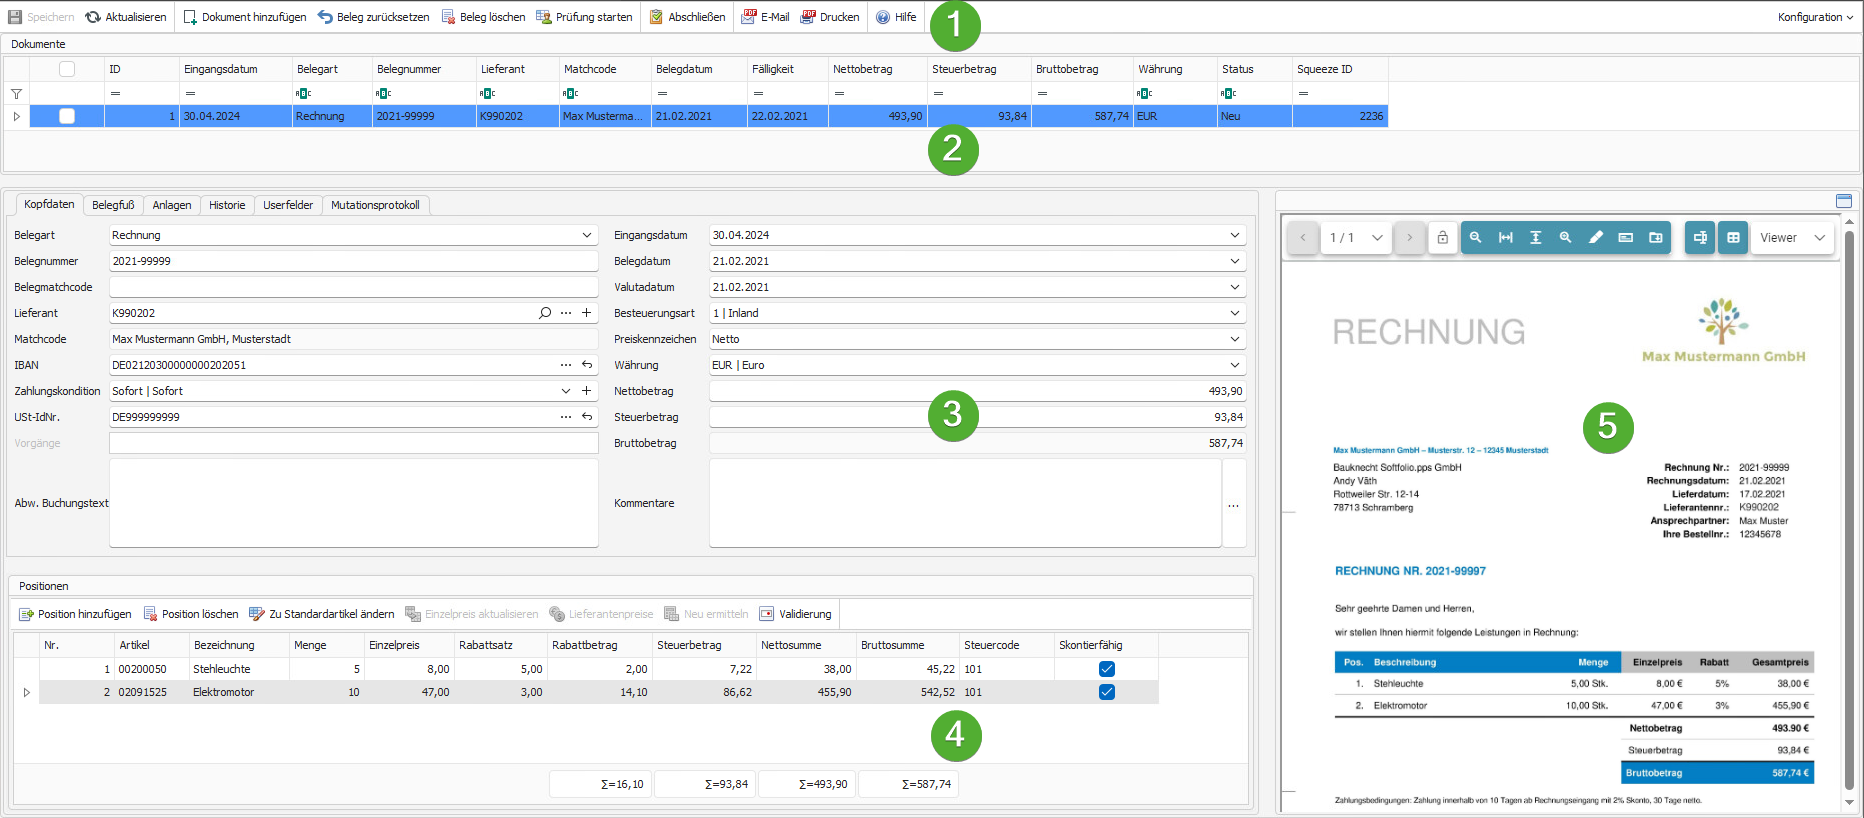Uncheck Skontierfähig for the Stehleuchte position
This screenshot has width=1864, height=818.
click(x=1106, y=669)
